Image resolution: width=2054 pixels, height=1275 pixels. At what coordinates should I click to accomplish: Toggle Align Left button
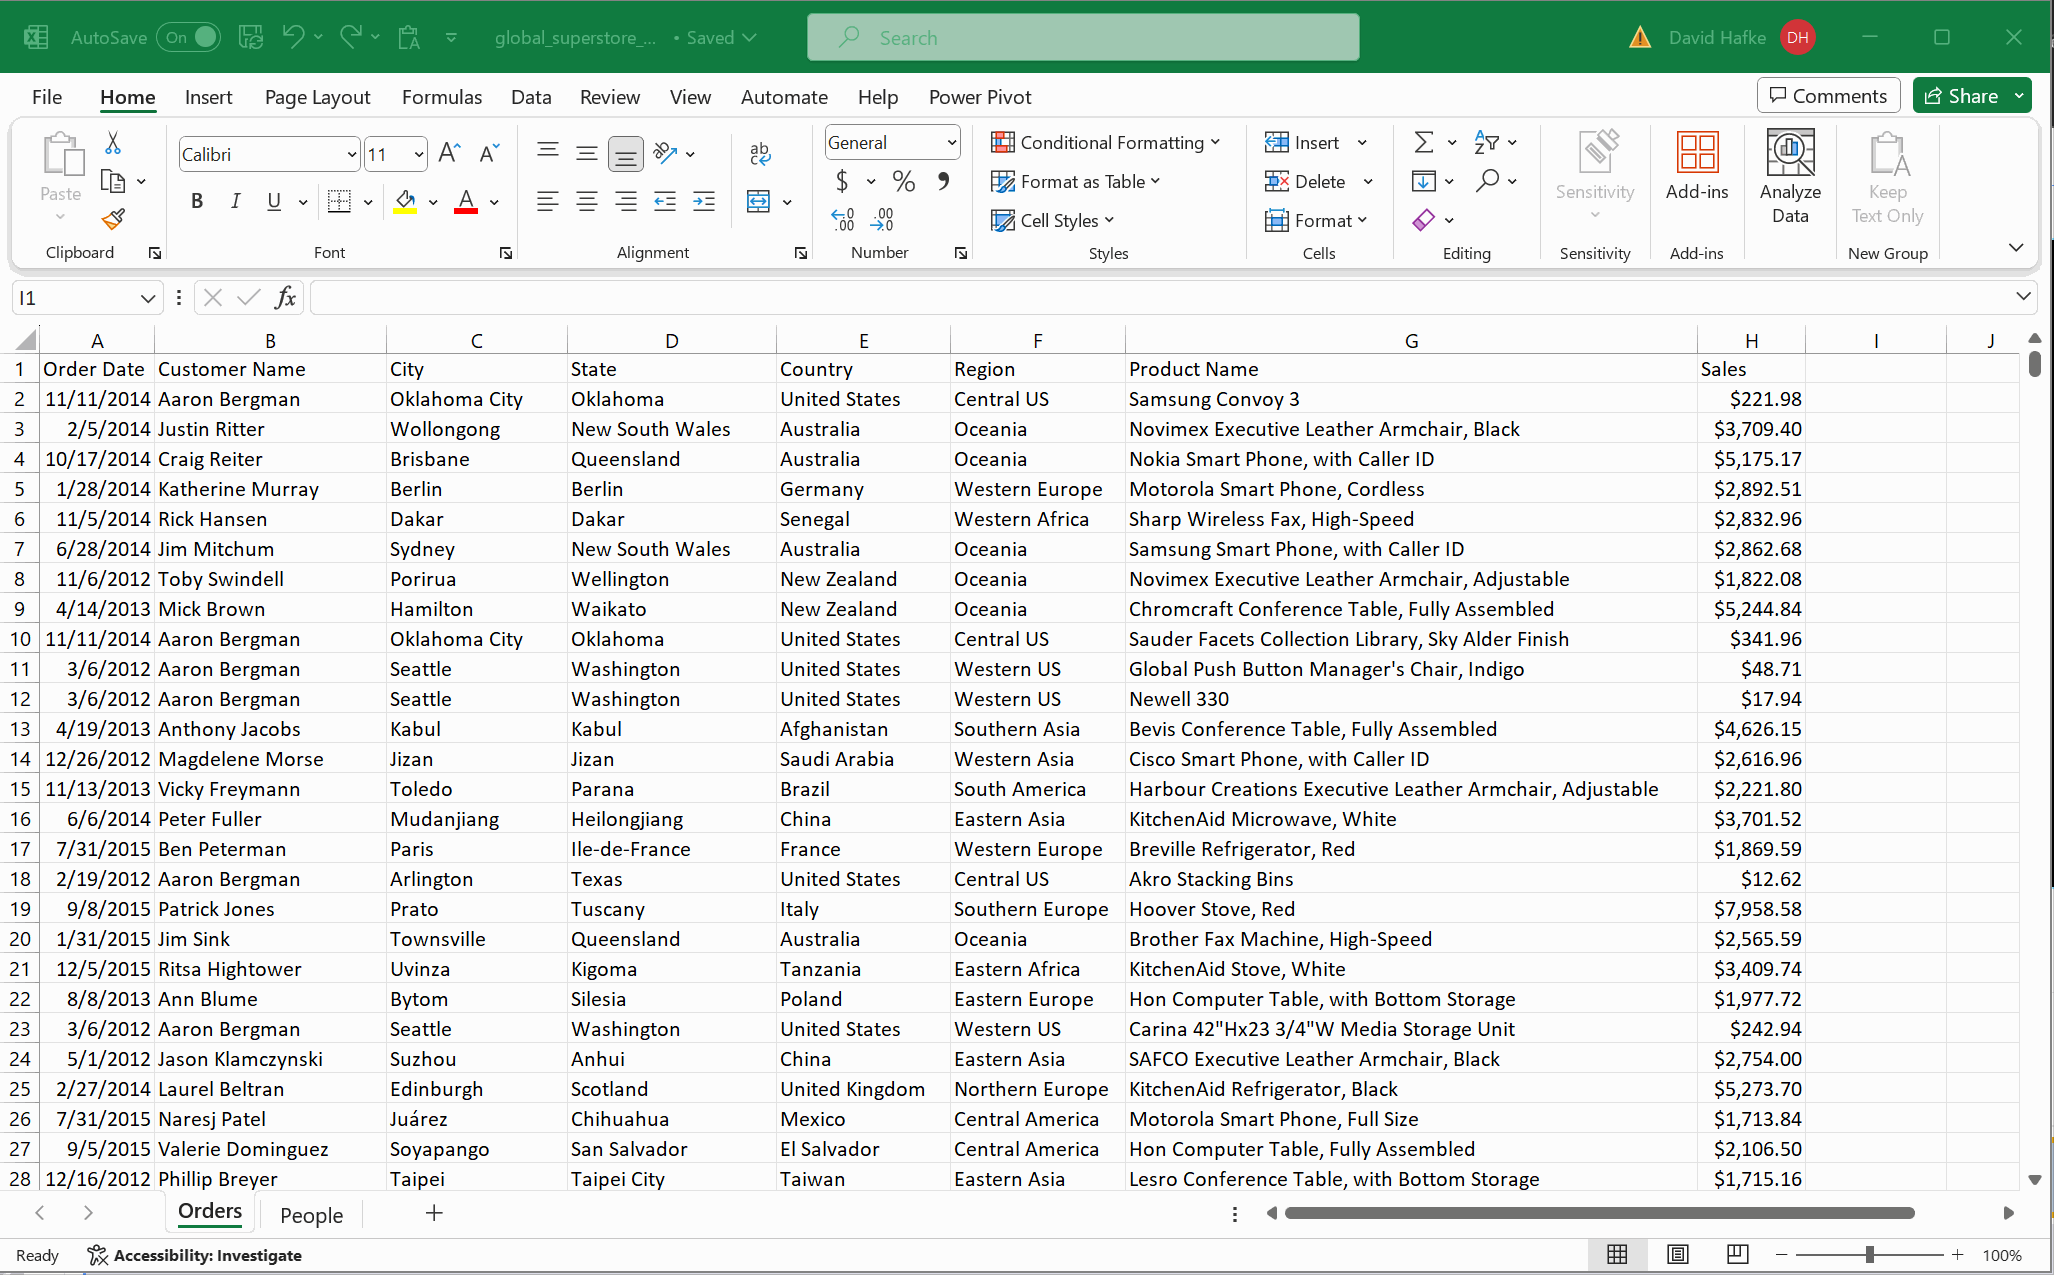click(547, 201)
